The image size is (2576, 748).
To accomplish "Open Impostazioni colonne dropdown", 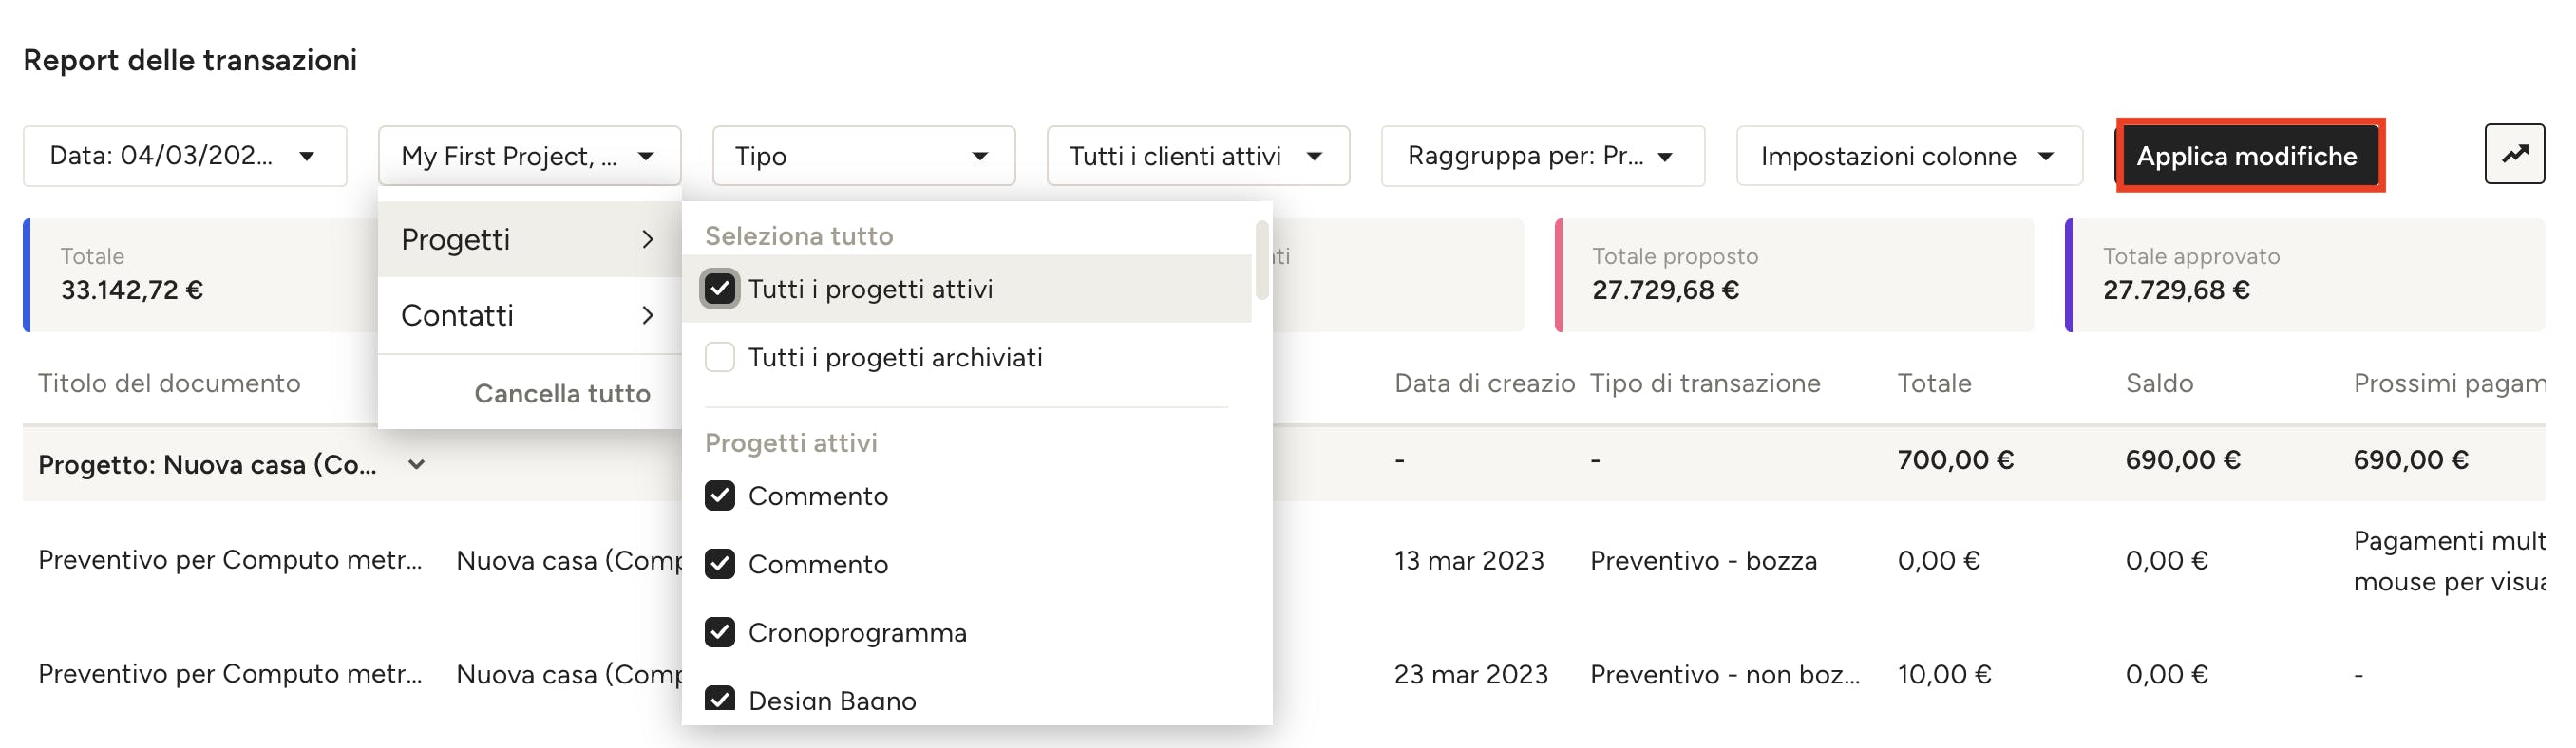I will click(1909, 156).
